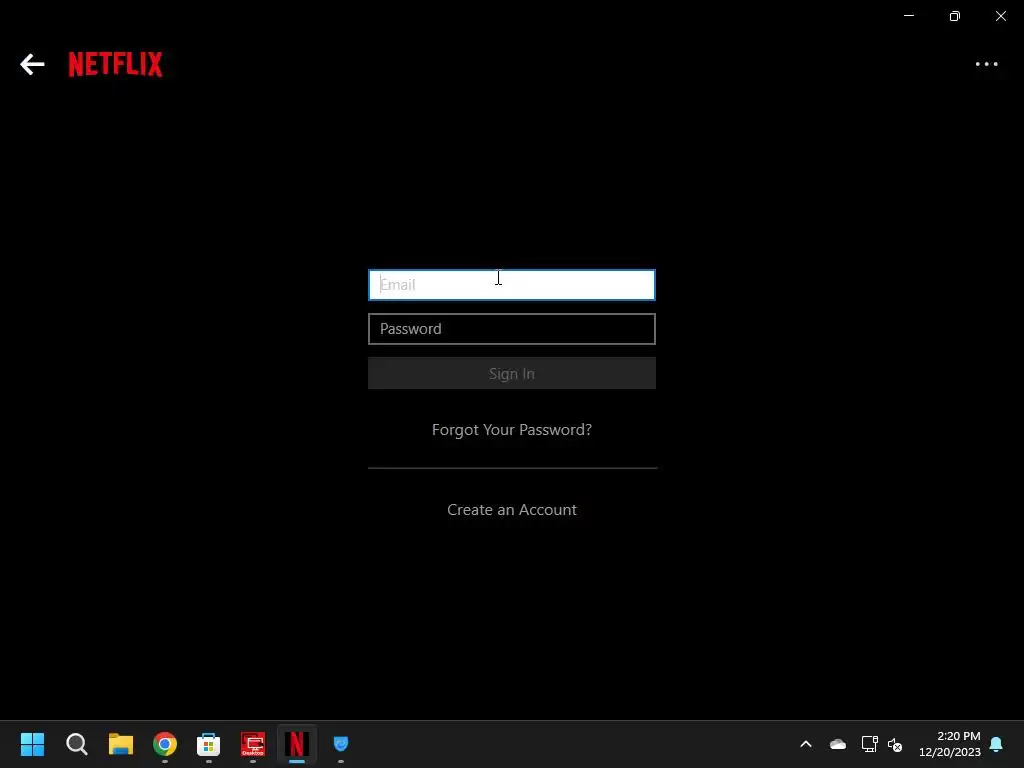Image resolution: width=1024 pixels, height=768 pixels.
Task: Select the Password input field
Action: coord(511,328)
